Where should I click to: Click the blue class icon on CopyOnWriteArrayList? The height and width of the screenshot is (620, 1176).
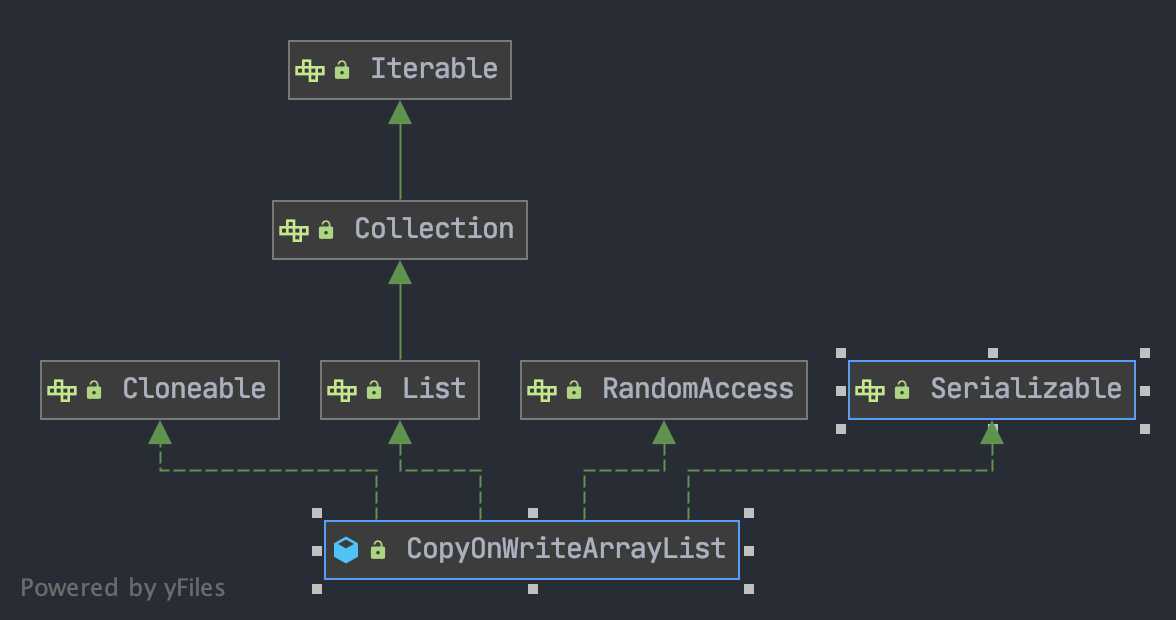[x=346, y=550]
